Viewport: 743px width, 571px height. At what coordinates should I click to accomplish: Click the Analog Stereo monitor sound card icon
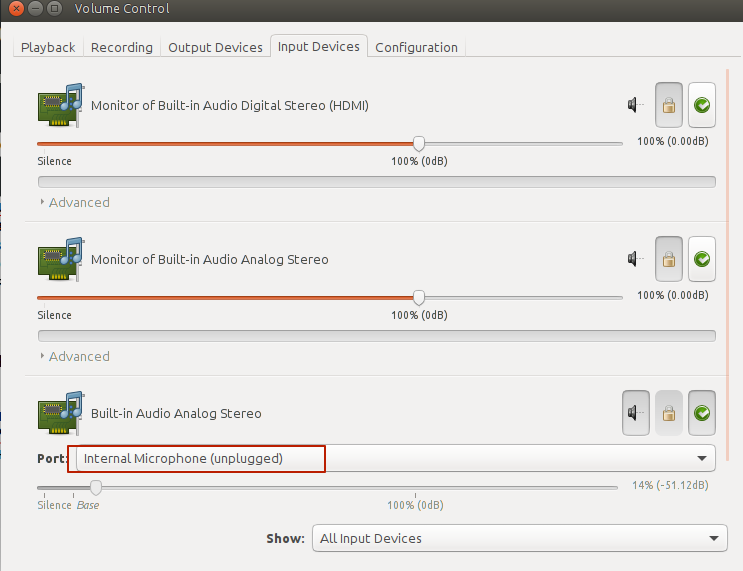(x=60, y=259)
